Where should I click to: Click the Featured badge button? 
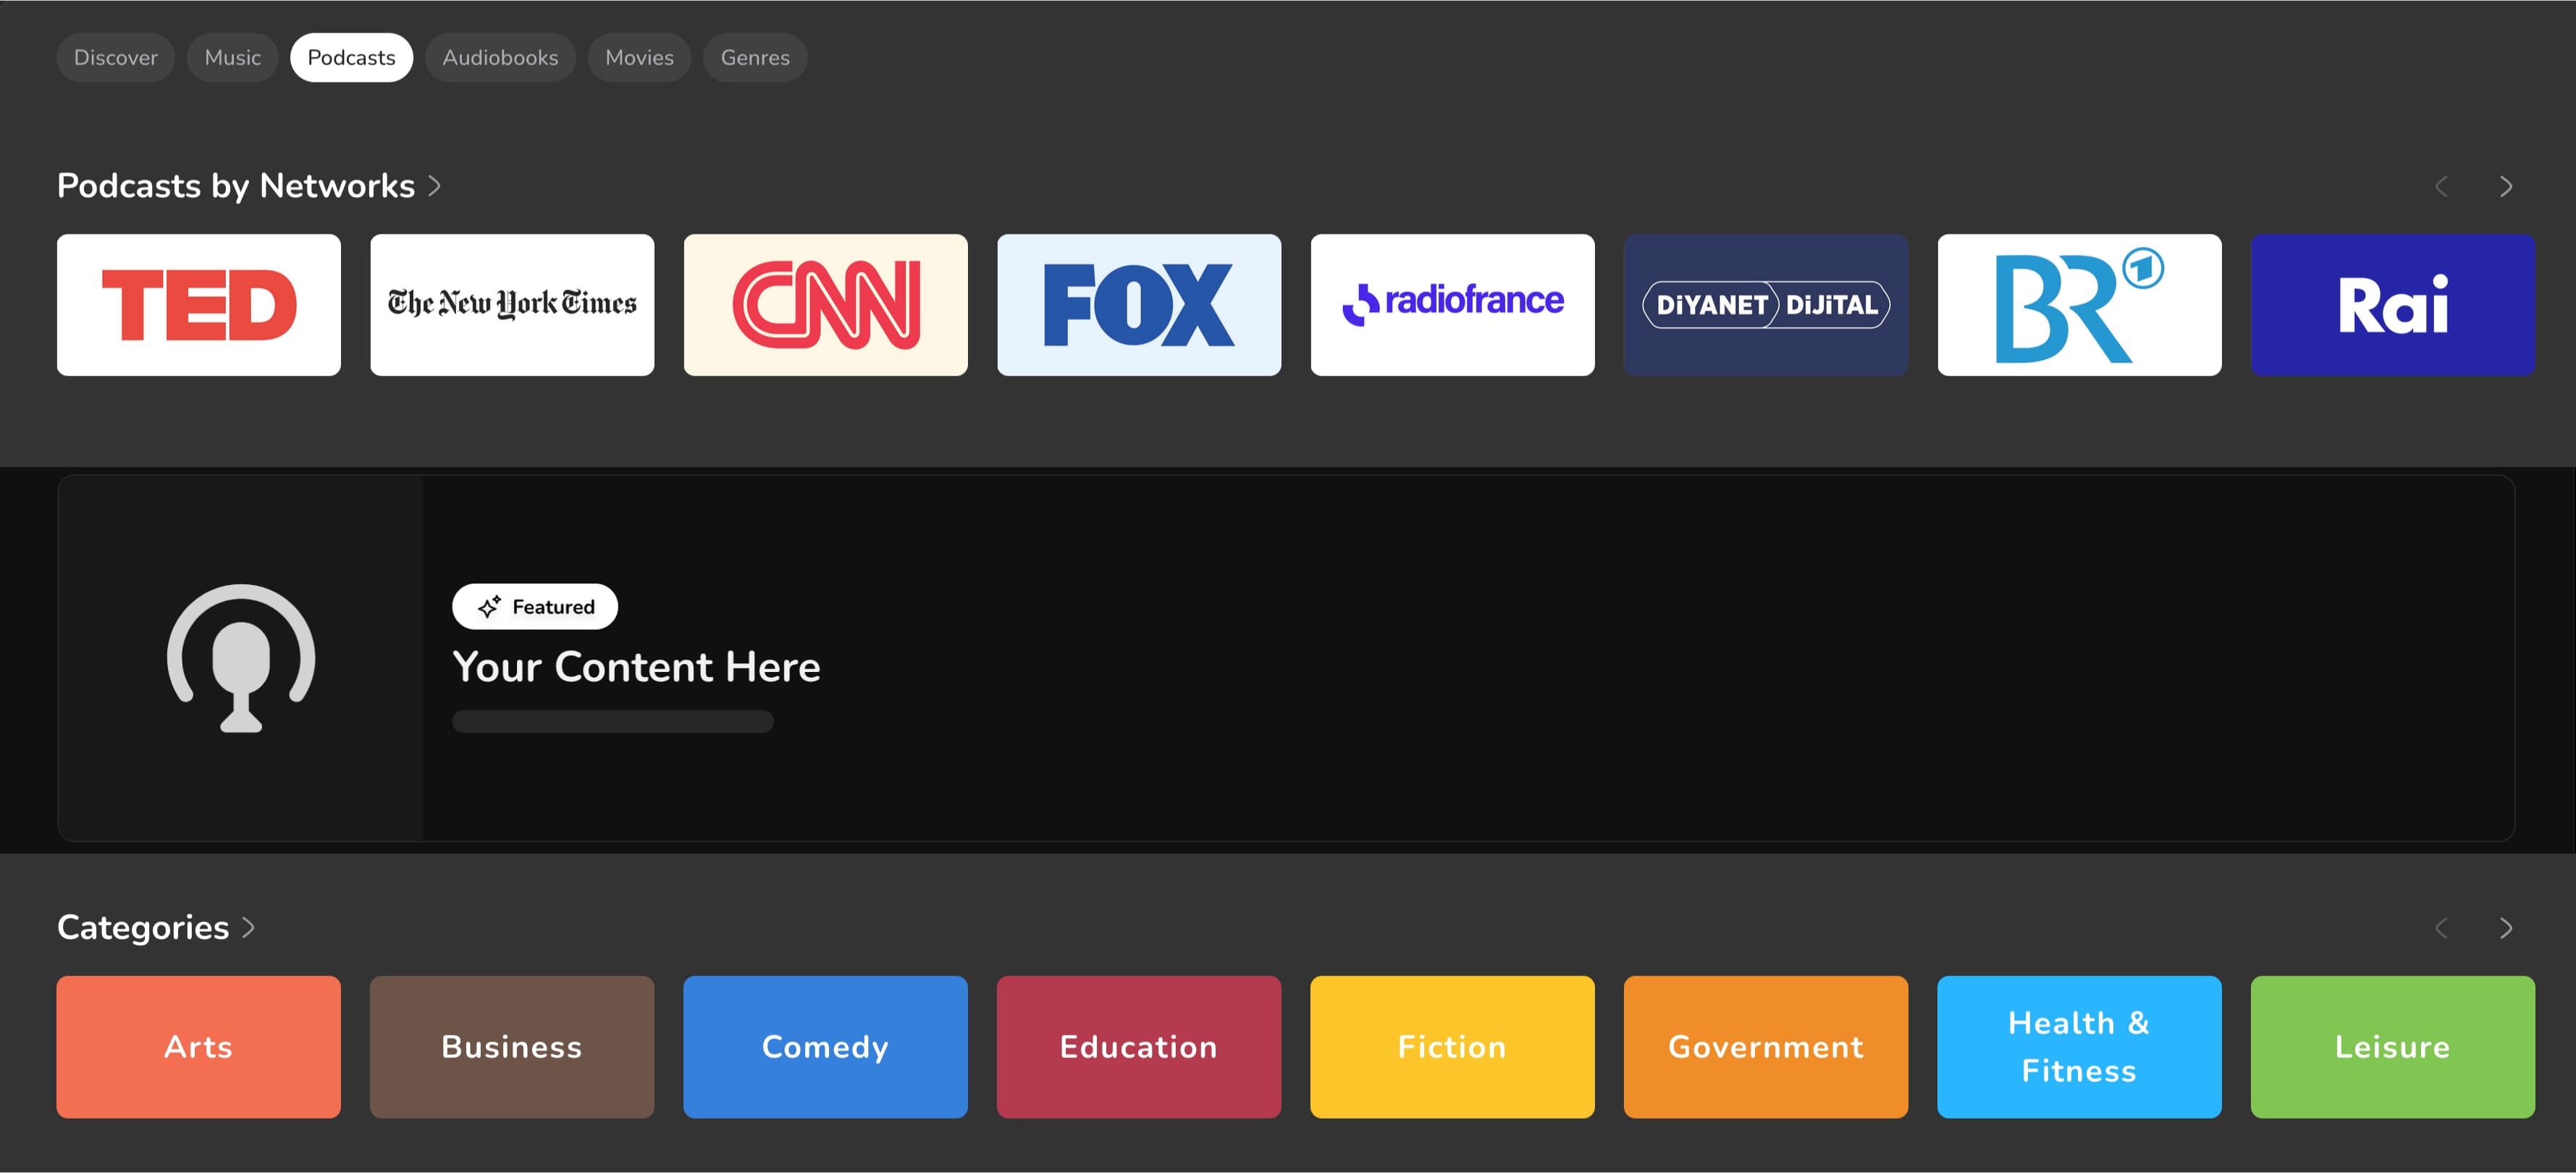point(535,607)
